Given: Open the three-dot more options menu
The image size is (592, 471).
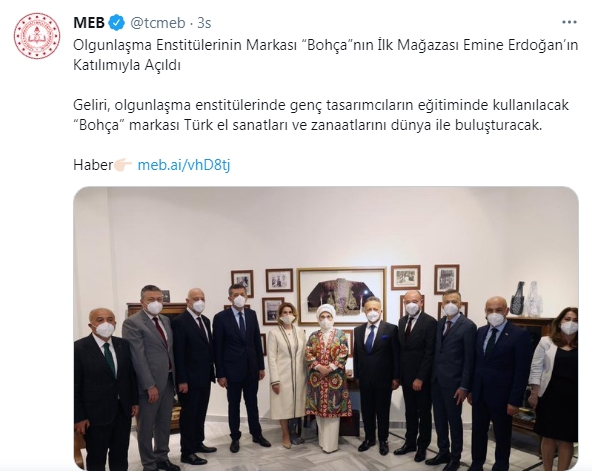Looking at the screenshot, I should (569, 23).
